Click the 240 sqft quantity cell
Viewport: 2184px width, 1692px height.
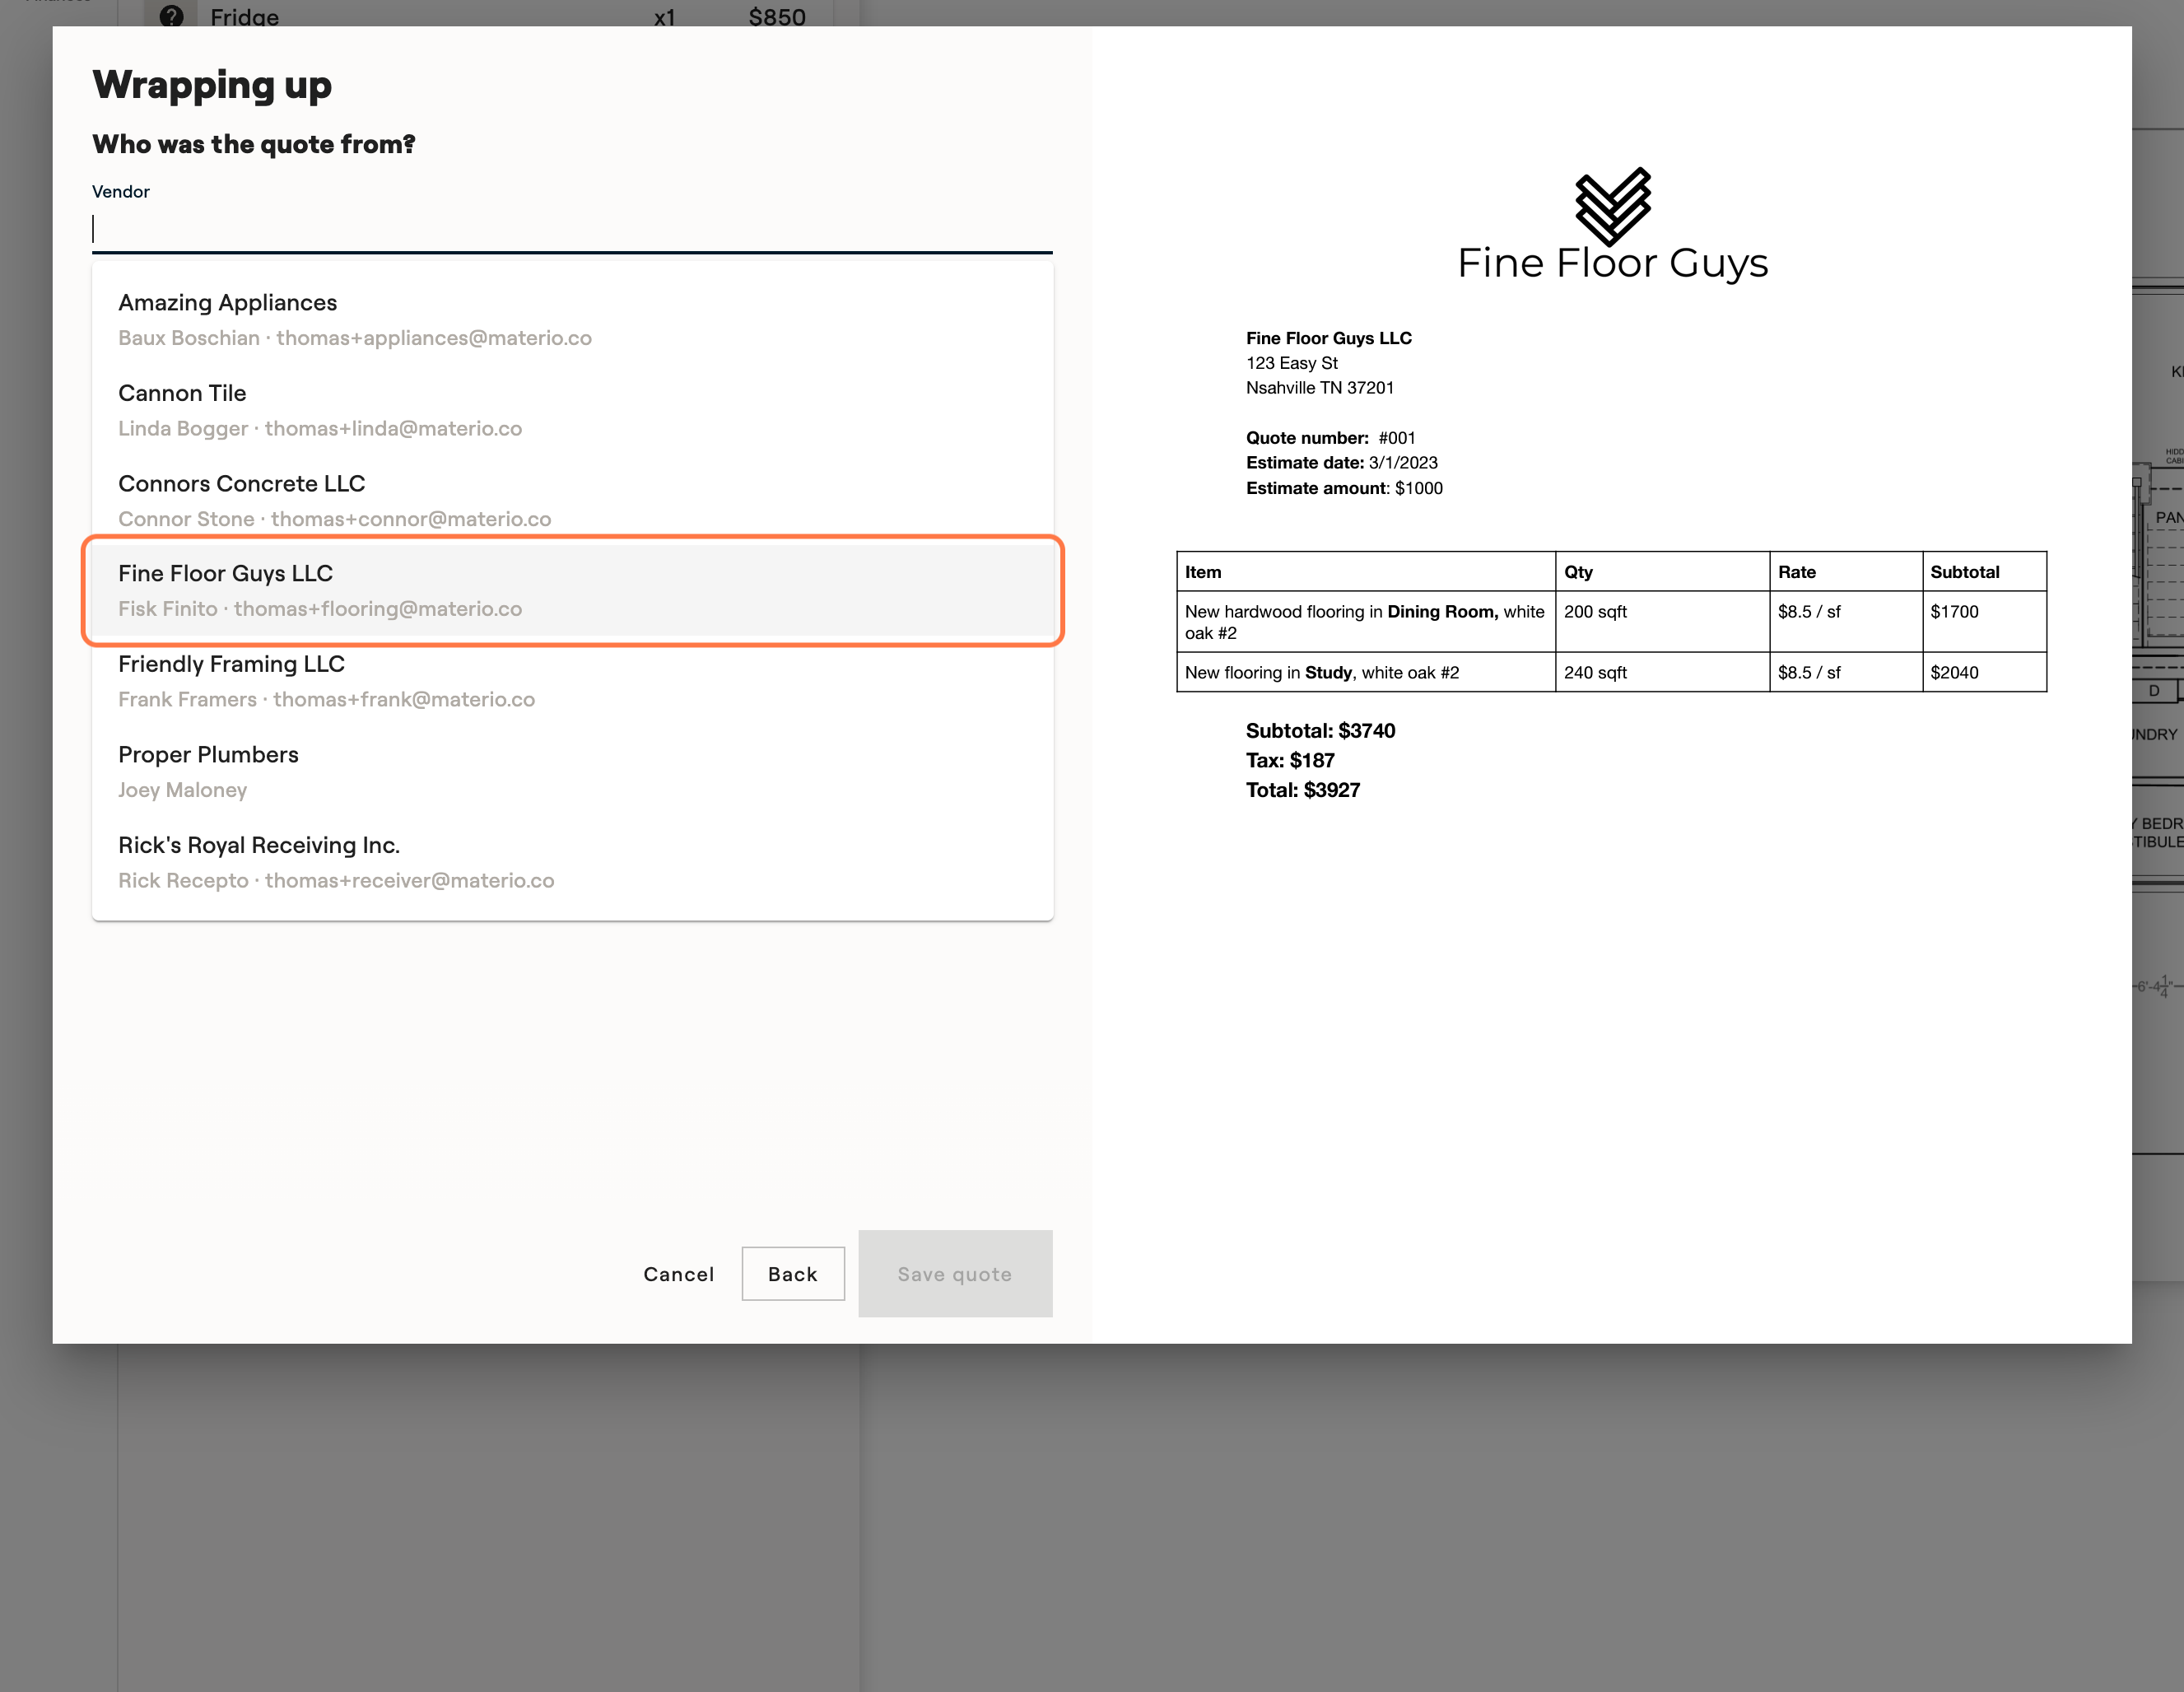point(1662,672)
